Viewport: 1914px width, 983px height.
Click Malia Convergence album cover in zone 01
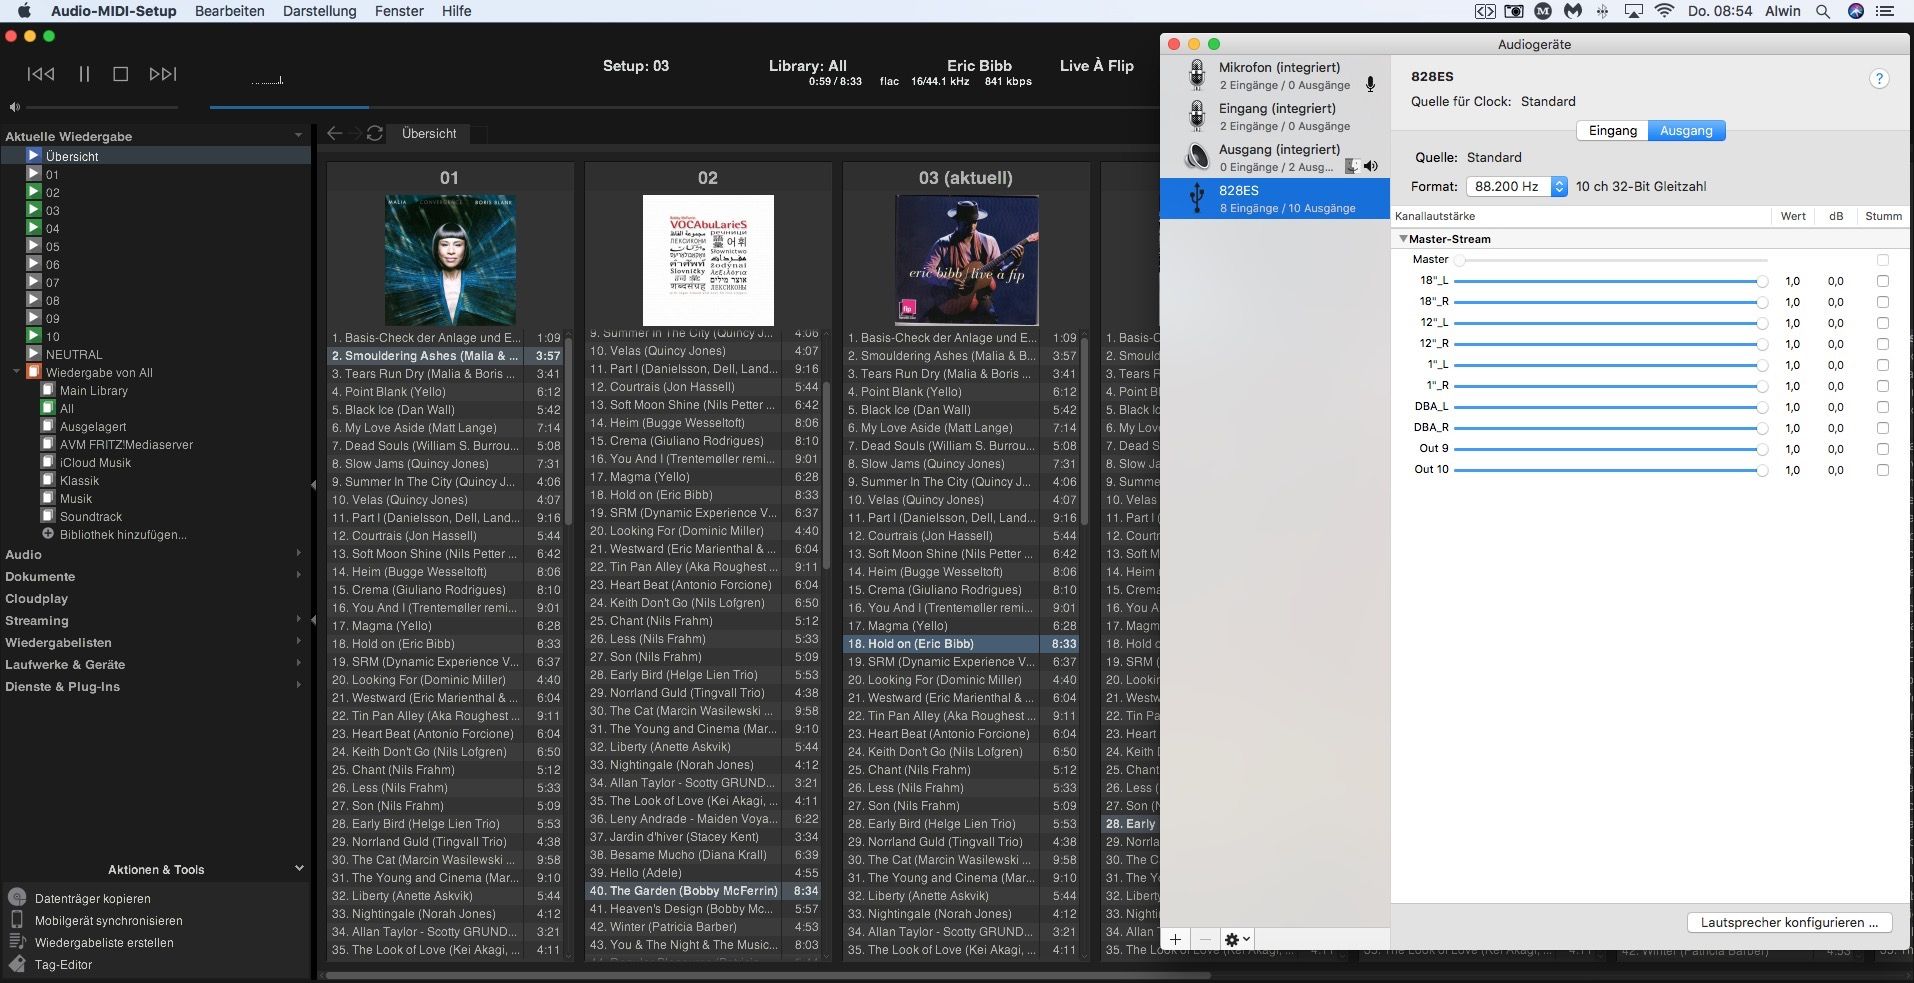(450, 260)
